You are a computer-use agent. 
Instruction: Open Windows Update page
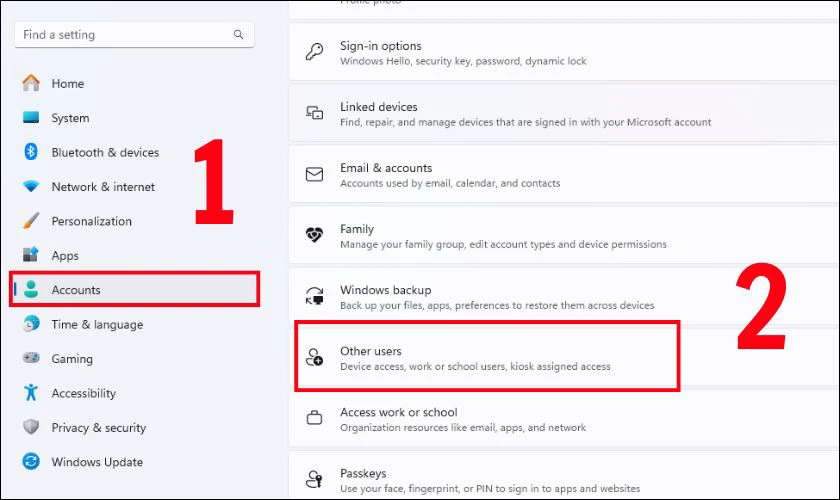[x=134, y=461]
